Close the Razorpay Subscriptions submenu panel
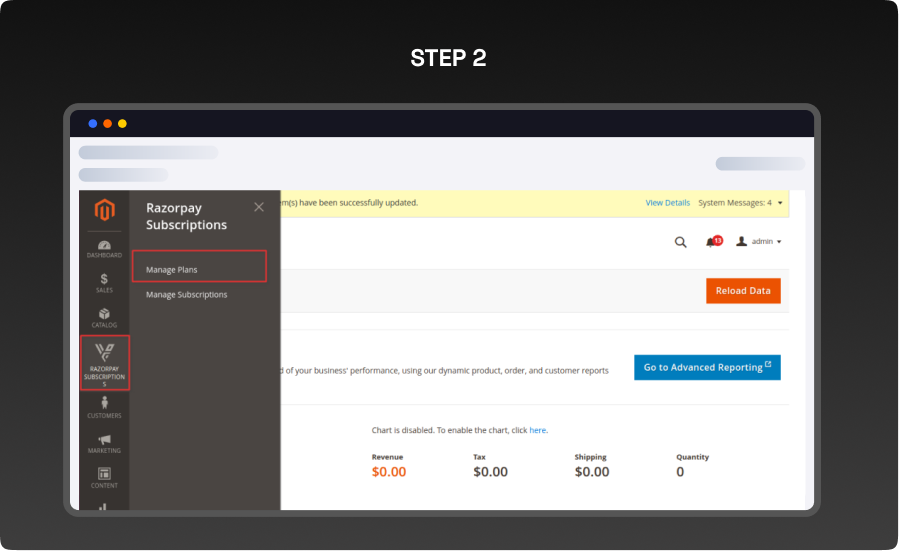 coord(259,207)
